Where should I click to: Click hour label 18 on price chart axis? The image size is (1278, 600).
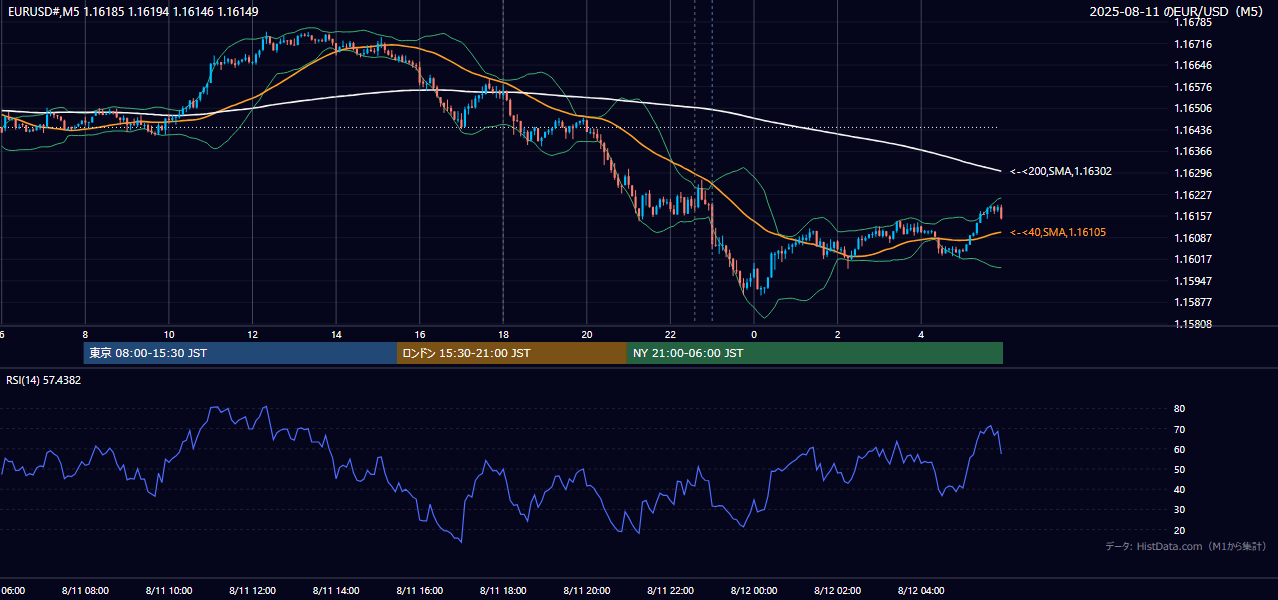(x=503, y=335)
